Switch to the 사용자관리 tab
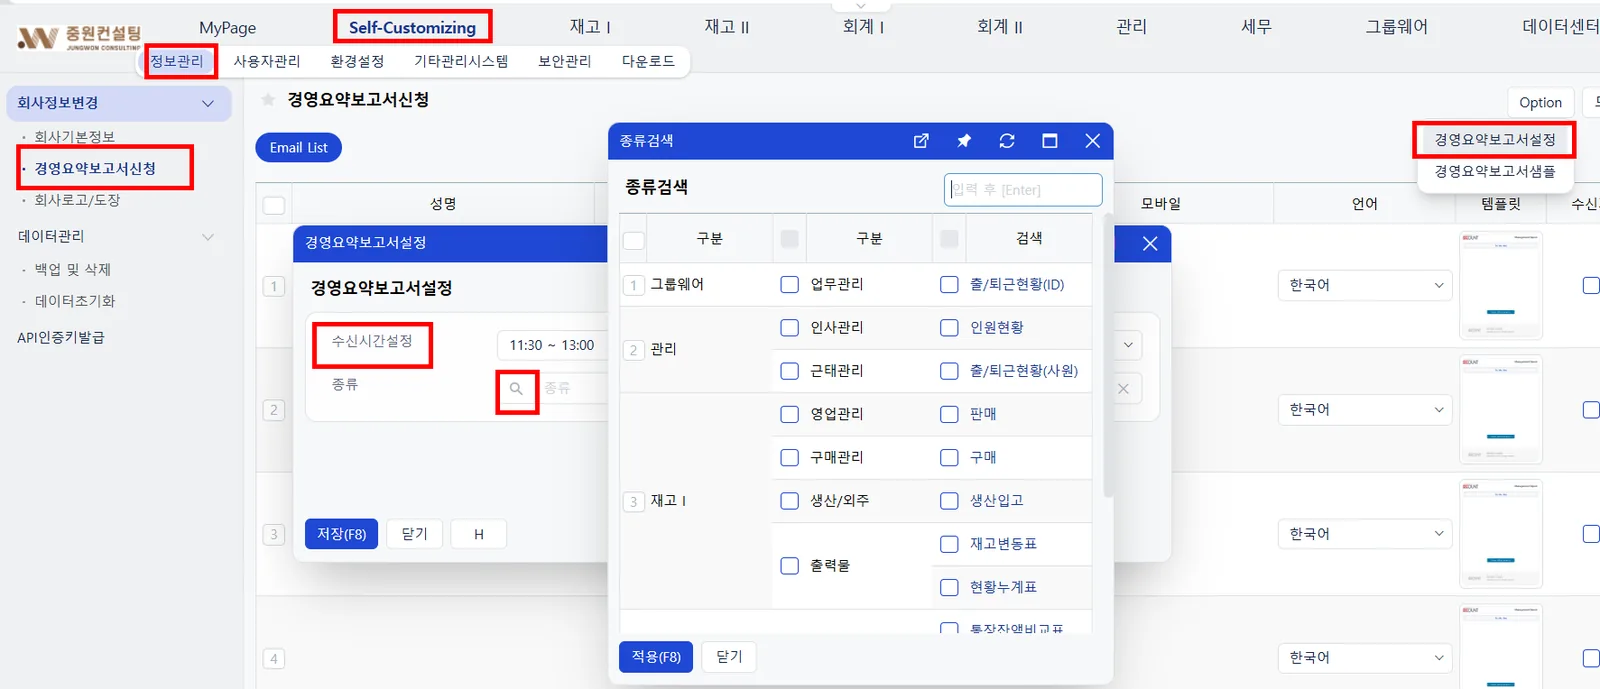Viewport: 1600px width, 689px height. 267,61
